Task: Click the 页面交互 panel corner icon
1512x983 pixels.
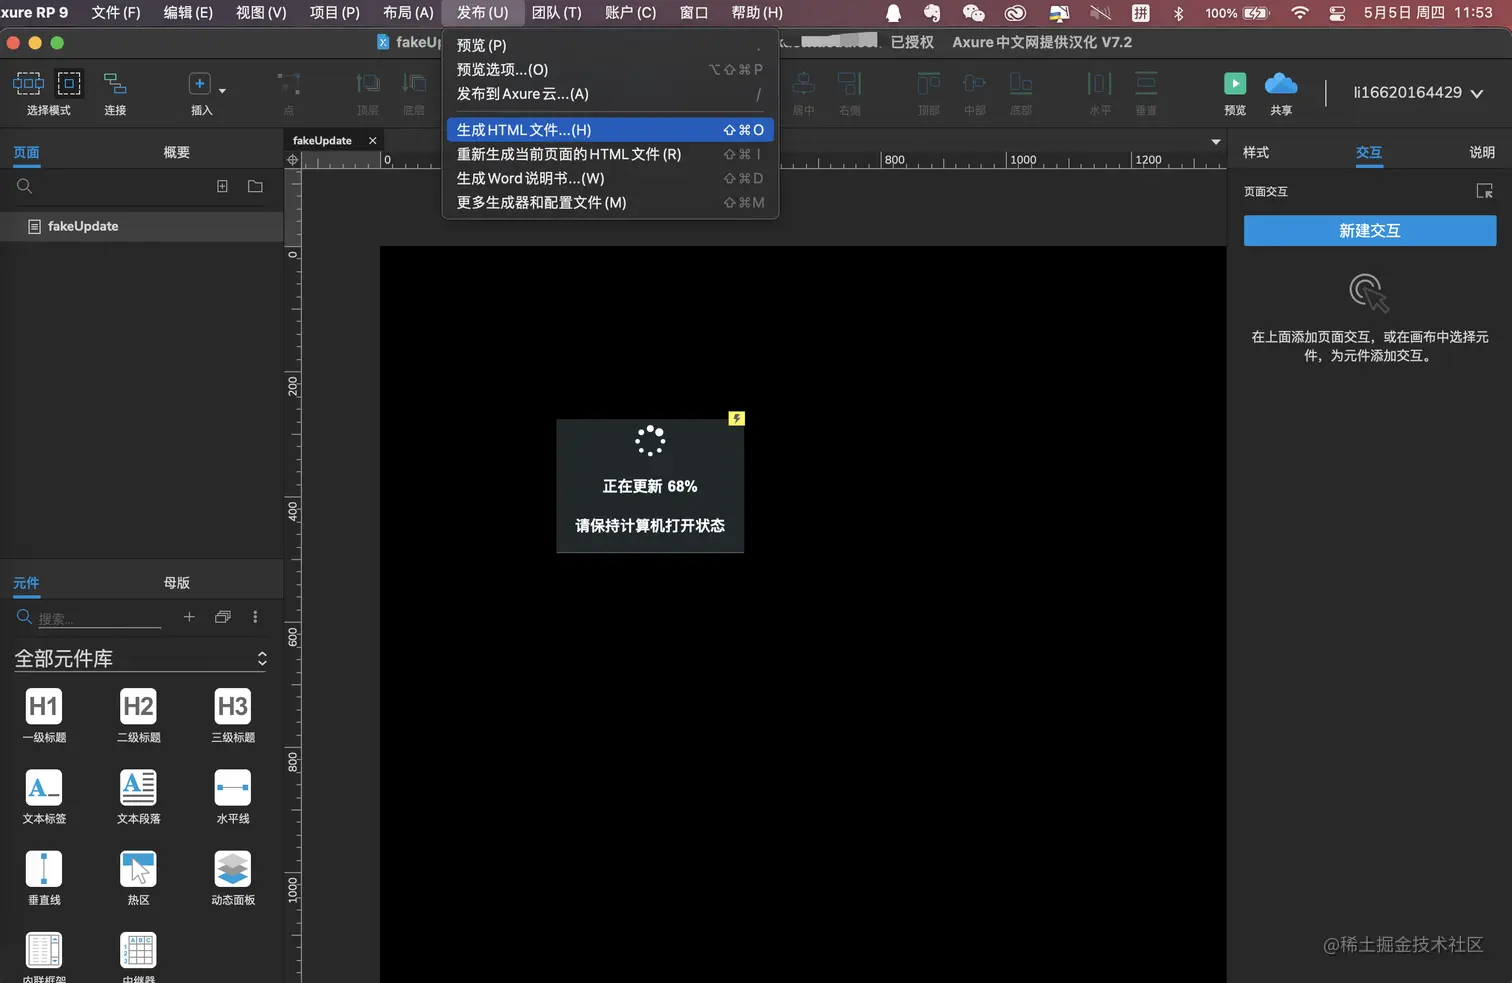Action: (1484, 191)
